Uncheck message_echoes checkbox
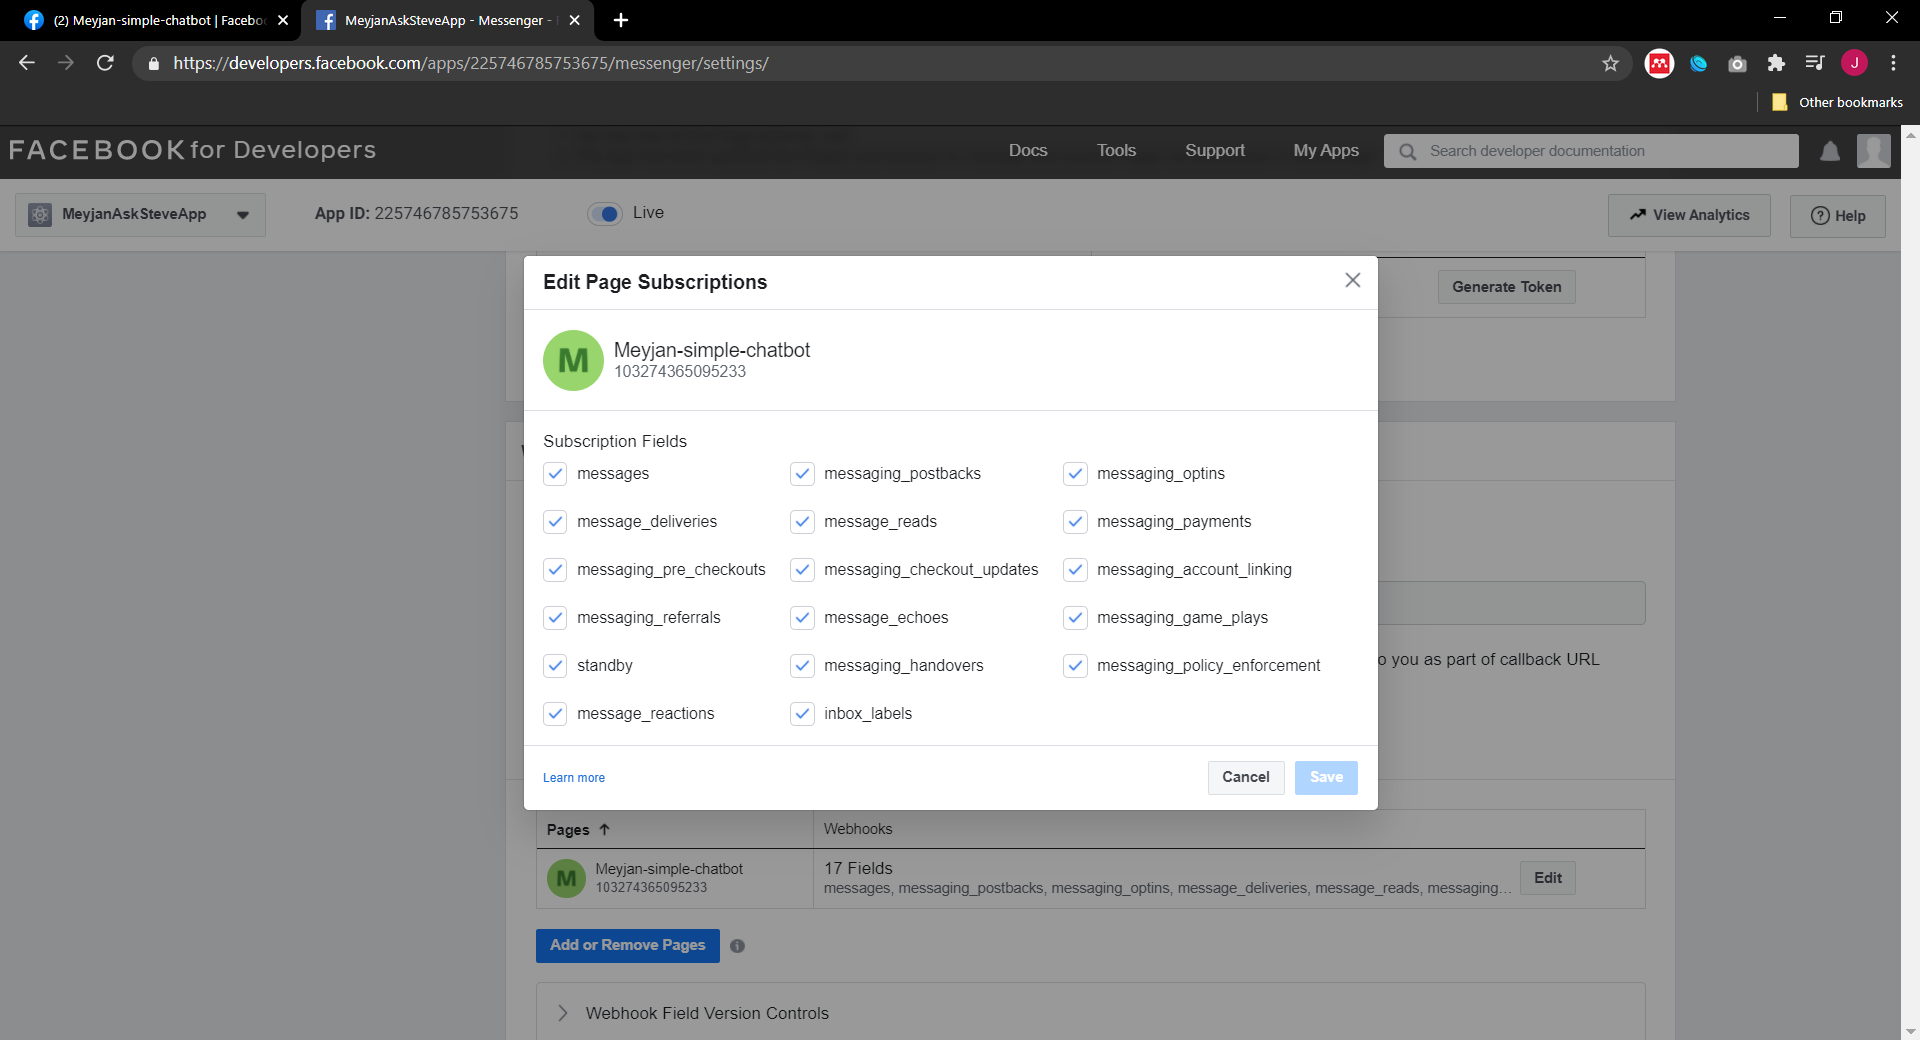 tap(802, 617)
